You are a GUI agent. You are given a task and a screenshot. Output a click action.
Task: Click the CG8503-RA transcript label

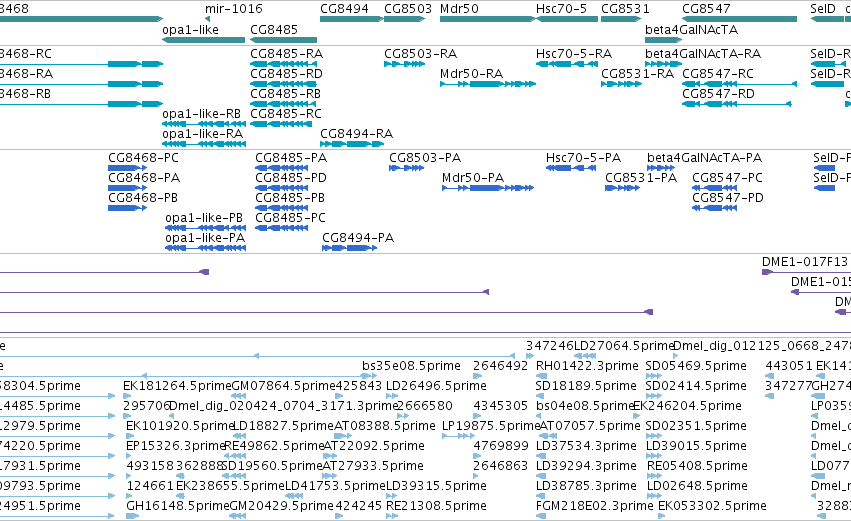click(421, 54)
